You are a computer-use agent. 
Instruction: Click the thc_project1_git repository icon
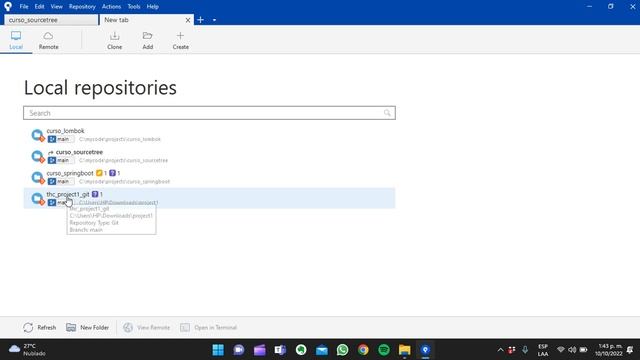(38, 199)
